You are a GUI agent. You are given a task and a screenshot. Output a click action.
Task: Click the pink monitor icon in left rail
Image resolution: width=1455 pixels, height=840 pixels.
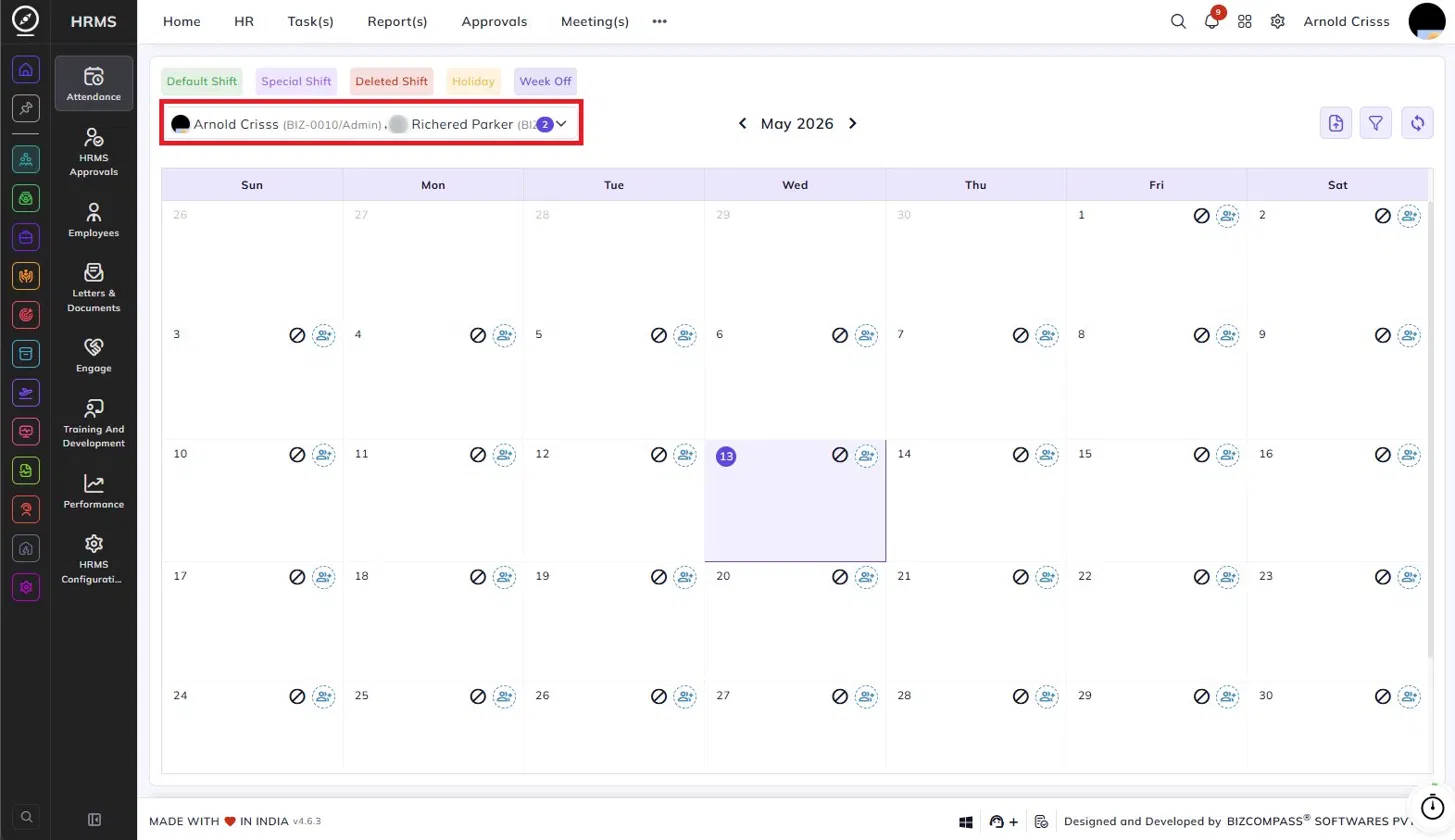coord(26,431)
